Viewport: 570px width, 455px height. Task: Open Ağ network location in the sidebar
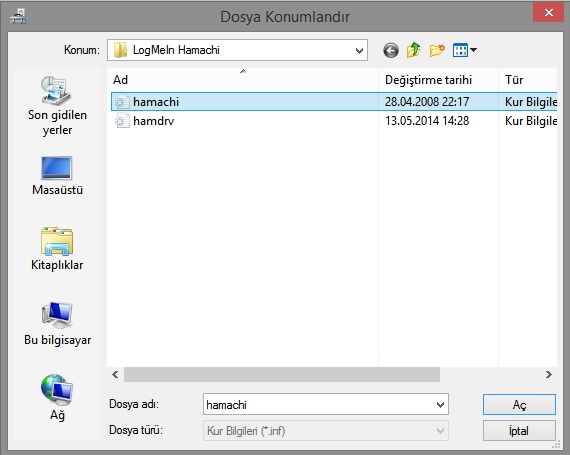(x=57, y=398)
